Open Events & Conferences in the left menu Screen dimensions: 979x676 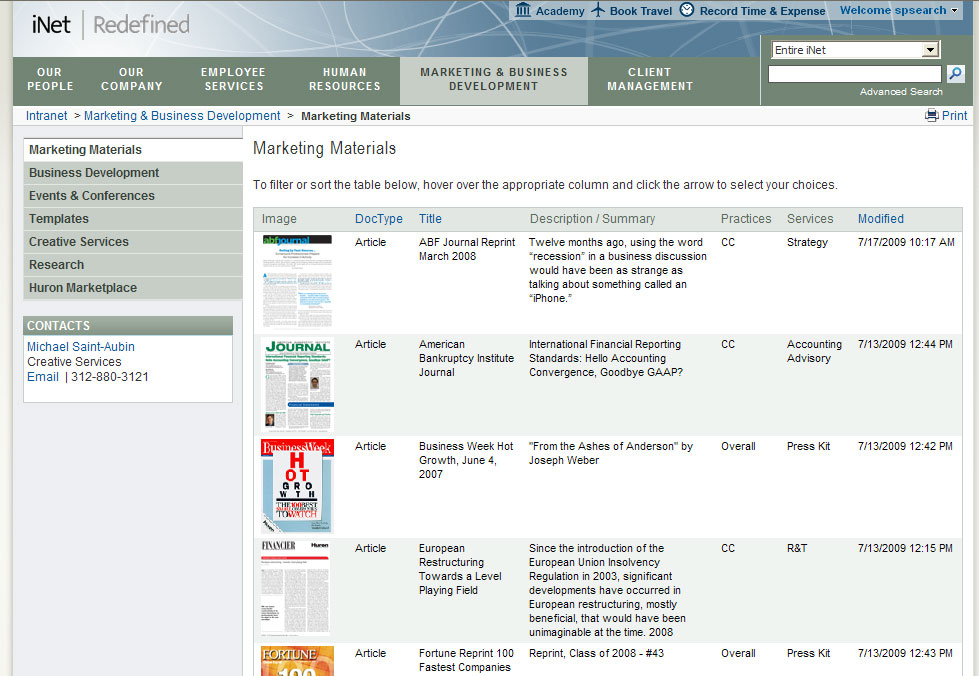point(92,196)
